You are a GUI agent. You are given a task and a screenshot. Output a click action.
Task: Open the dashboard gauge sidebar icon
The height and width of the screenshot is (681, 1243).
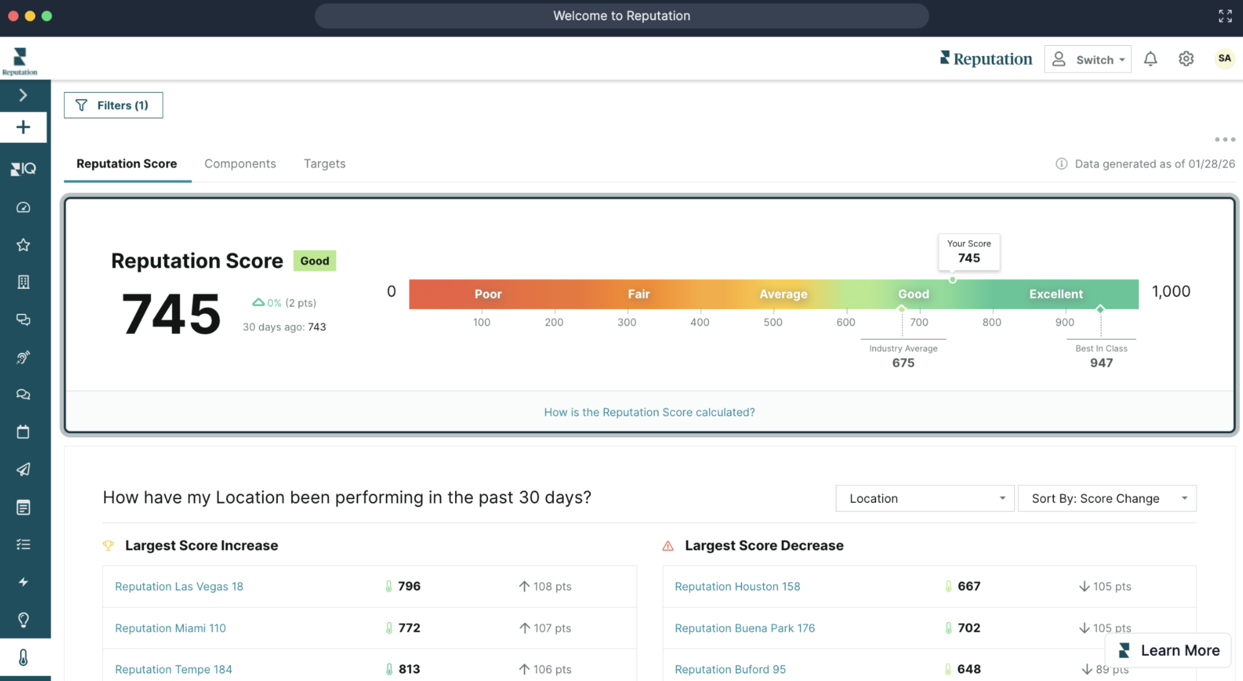pyautogui.click(x=23, y=207)
